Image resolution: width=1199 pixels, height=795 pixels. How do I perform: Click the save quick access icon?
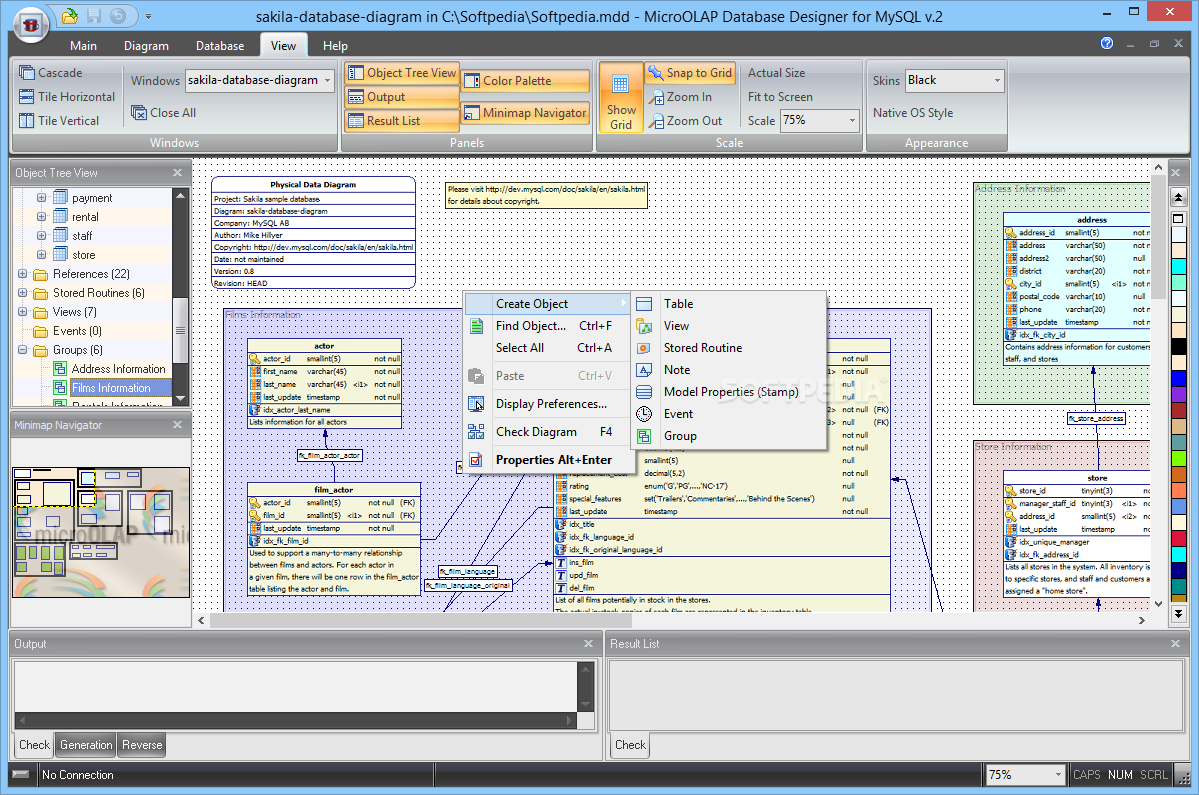coord(93,15)
